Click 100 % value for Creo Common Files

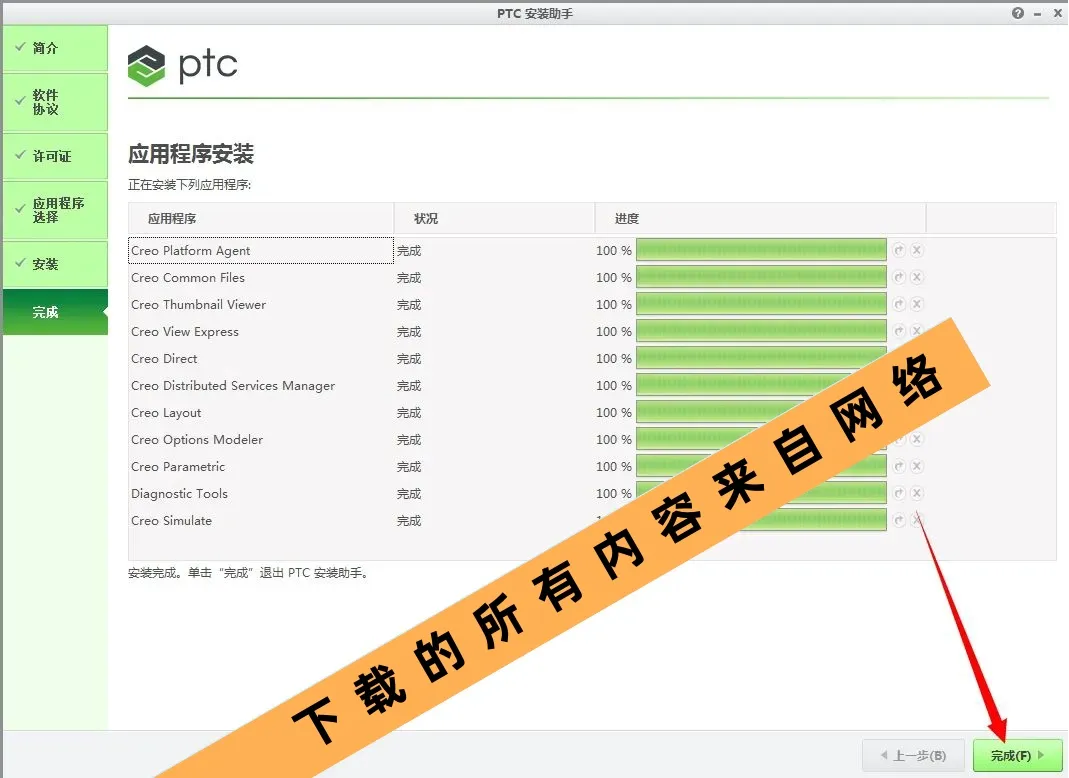pyautogui.click(x=614, y=278)
